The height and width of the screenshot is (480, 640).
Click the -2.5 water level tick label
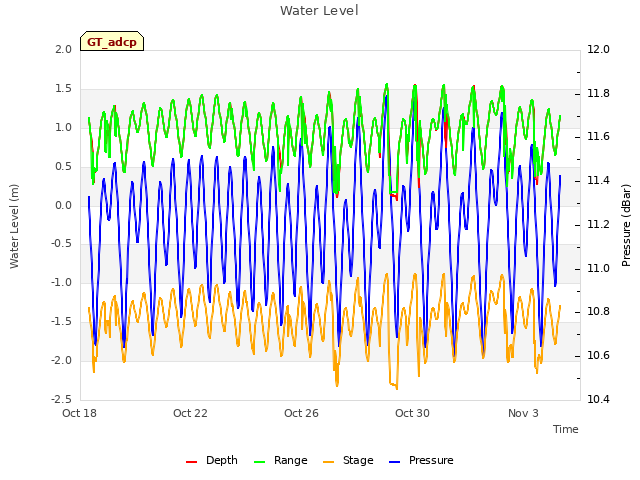pos(61,399)
